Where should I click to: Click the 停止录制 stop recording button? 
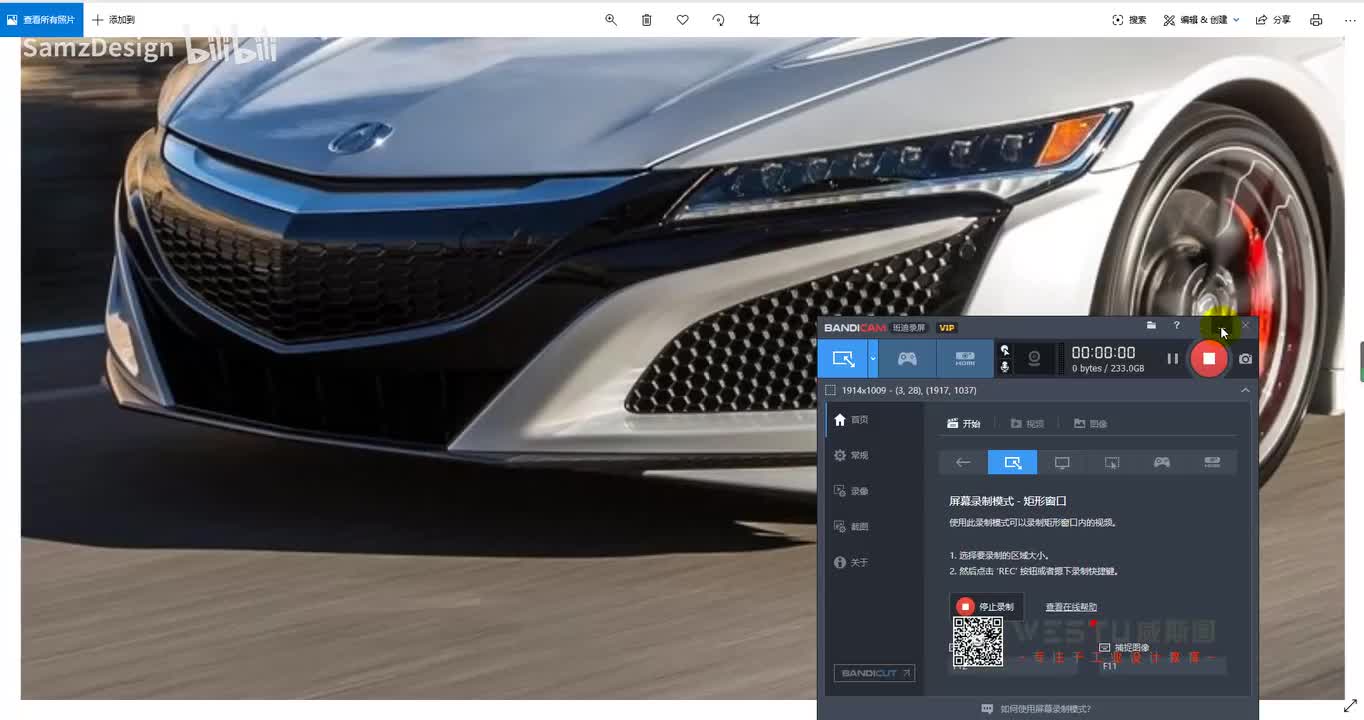click(x=986, y=606)
